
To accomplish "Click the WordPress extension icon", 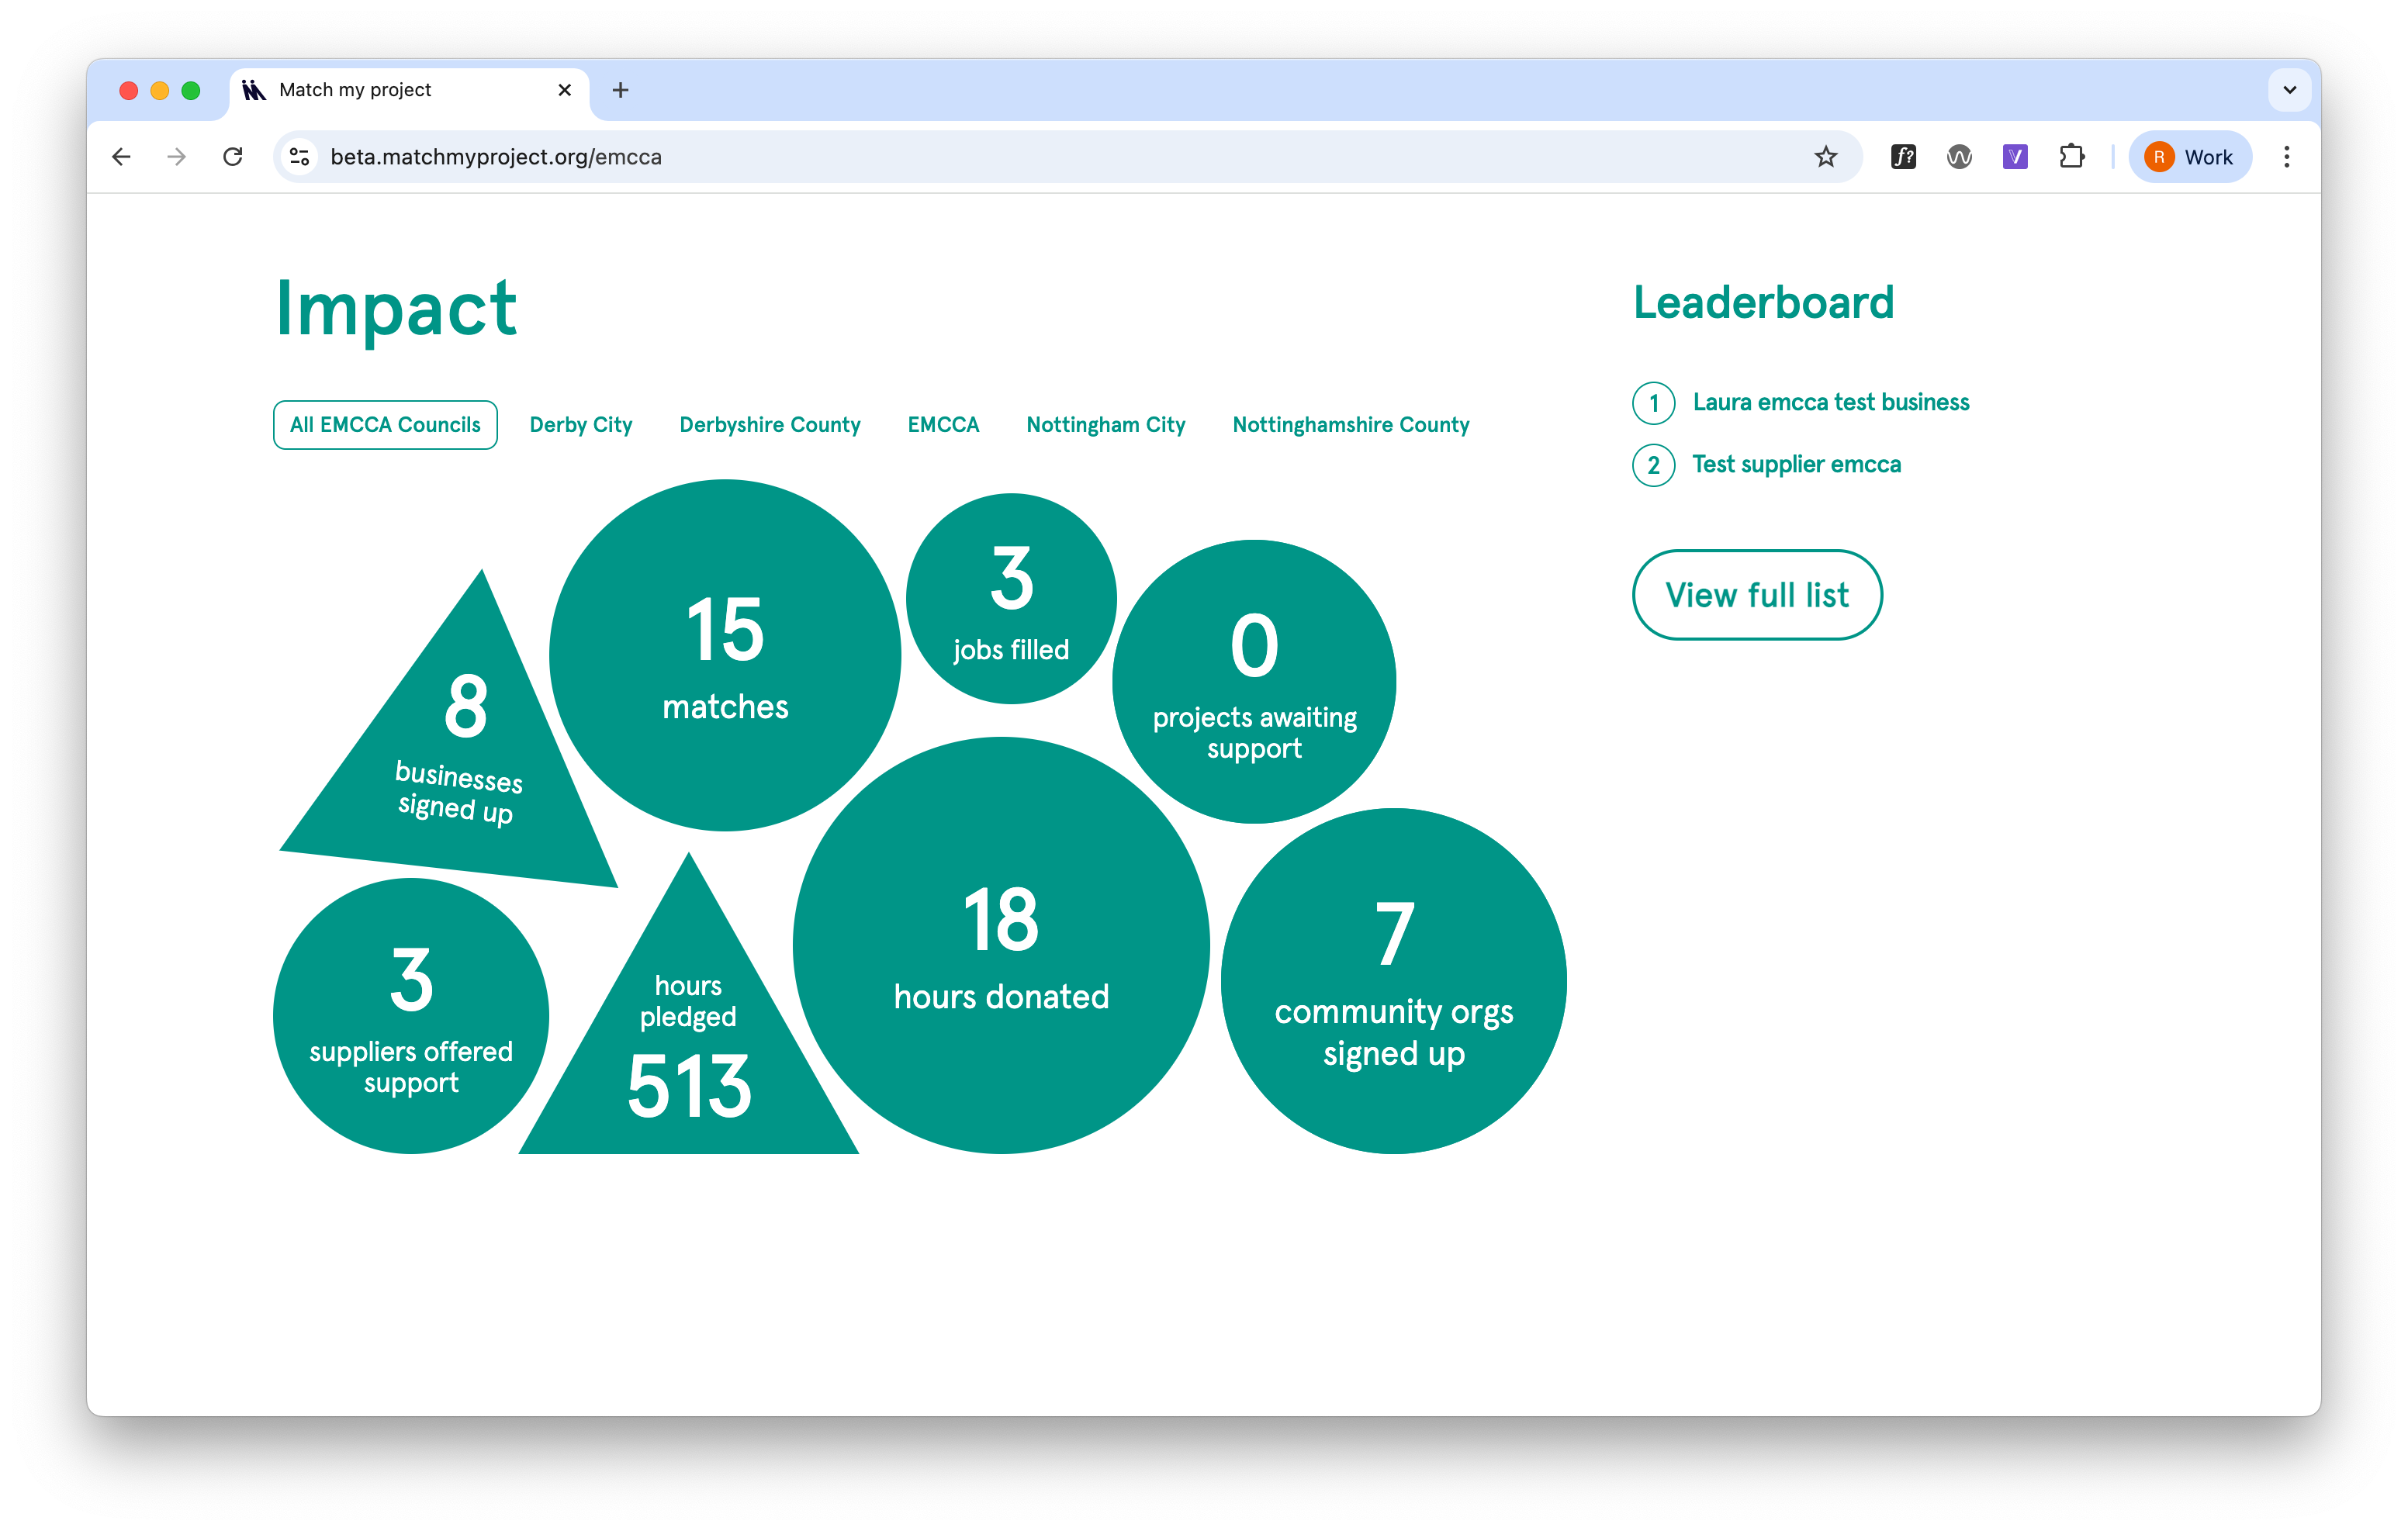I will (1959, 157).
